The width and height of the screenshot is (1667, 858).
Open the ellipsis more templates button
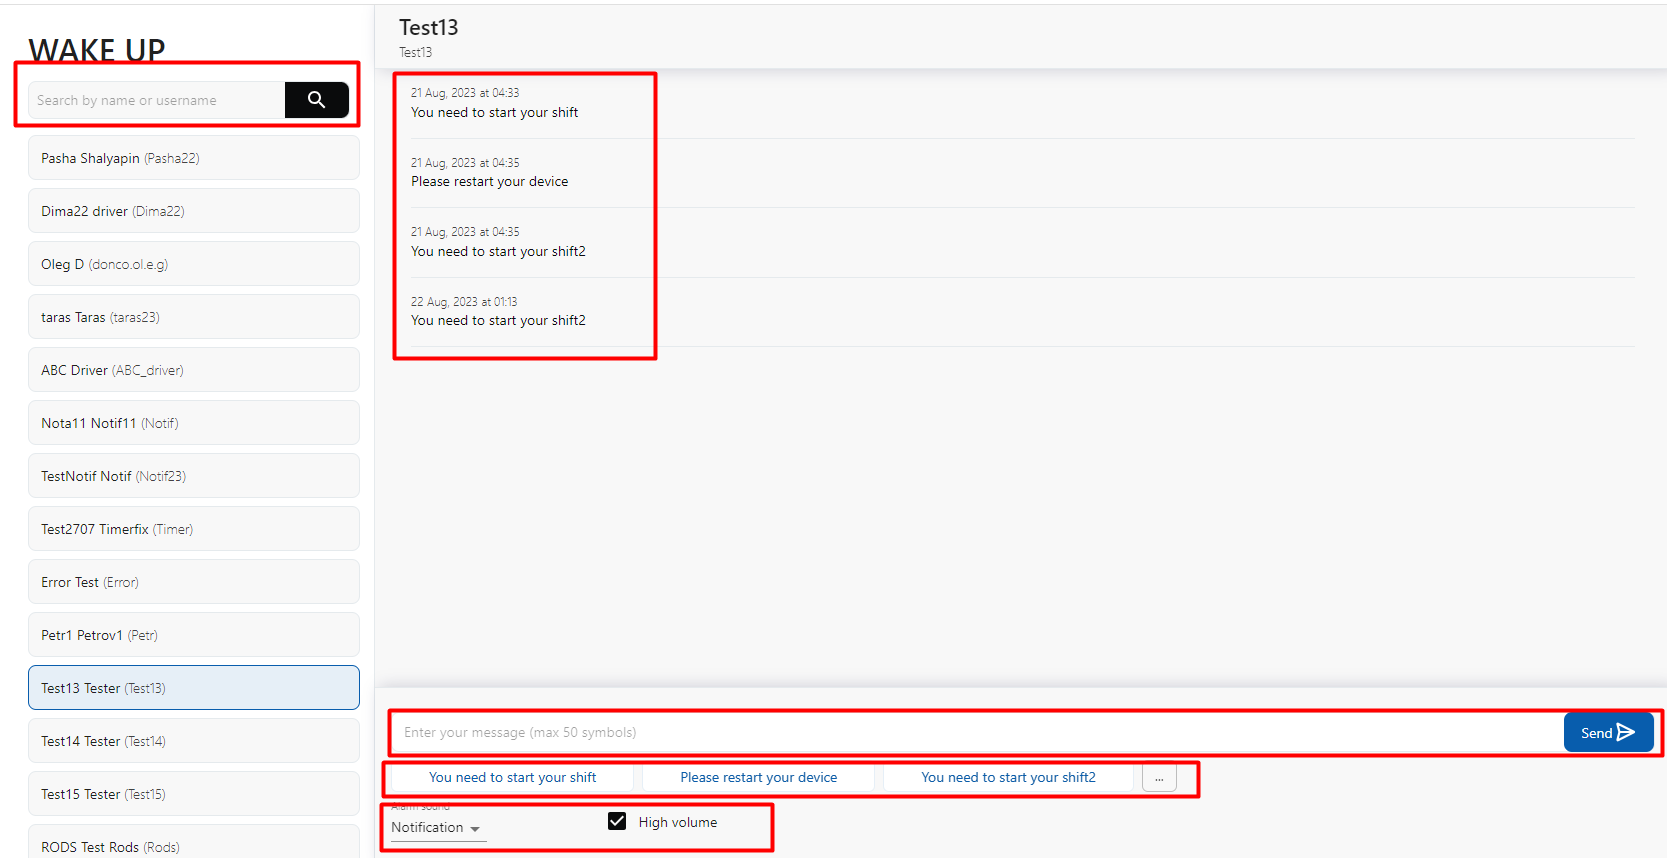click(1159, 778)
